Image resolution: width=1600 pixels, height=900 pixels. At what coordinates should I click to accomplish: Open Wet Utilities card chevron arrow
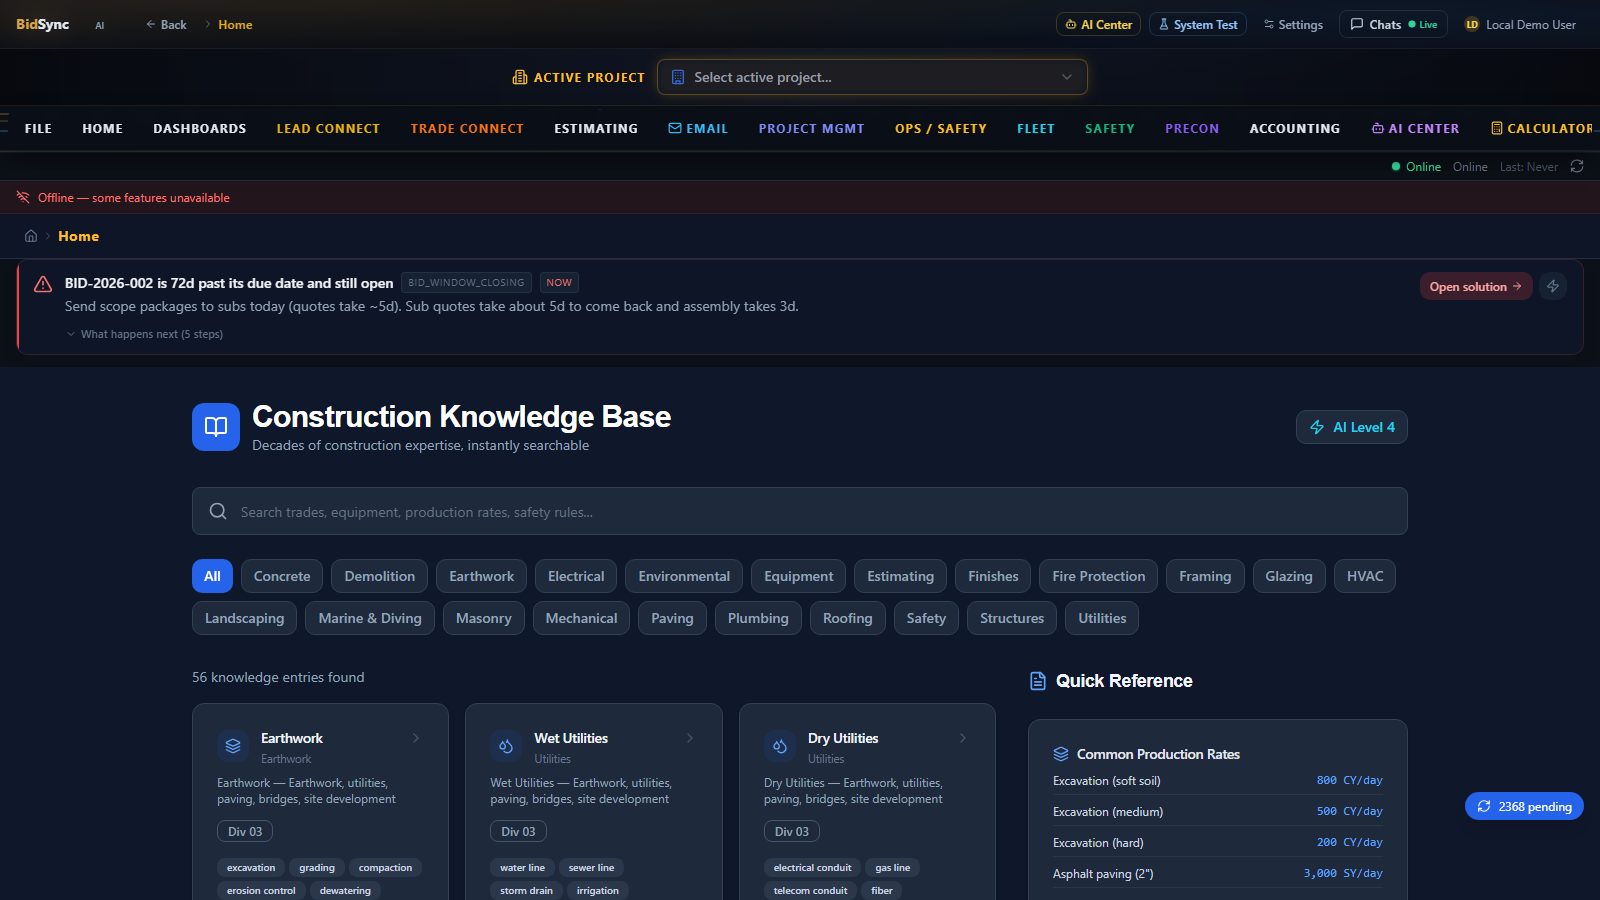[690, 738]
